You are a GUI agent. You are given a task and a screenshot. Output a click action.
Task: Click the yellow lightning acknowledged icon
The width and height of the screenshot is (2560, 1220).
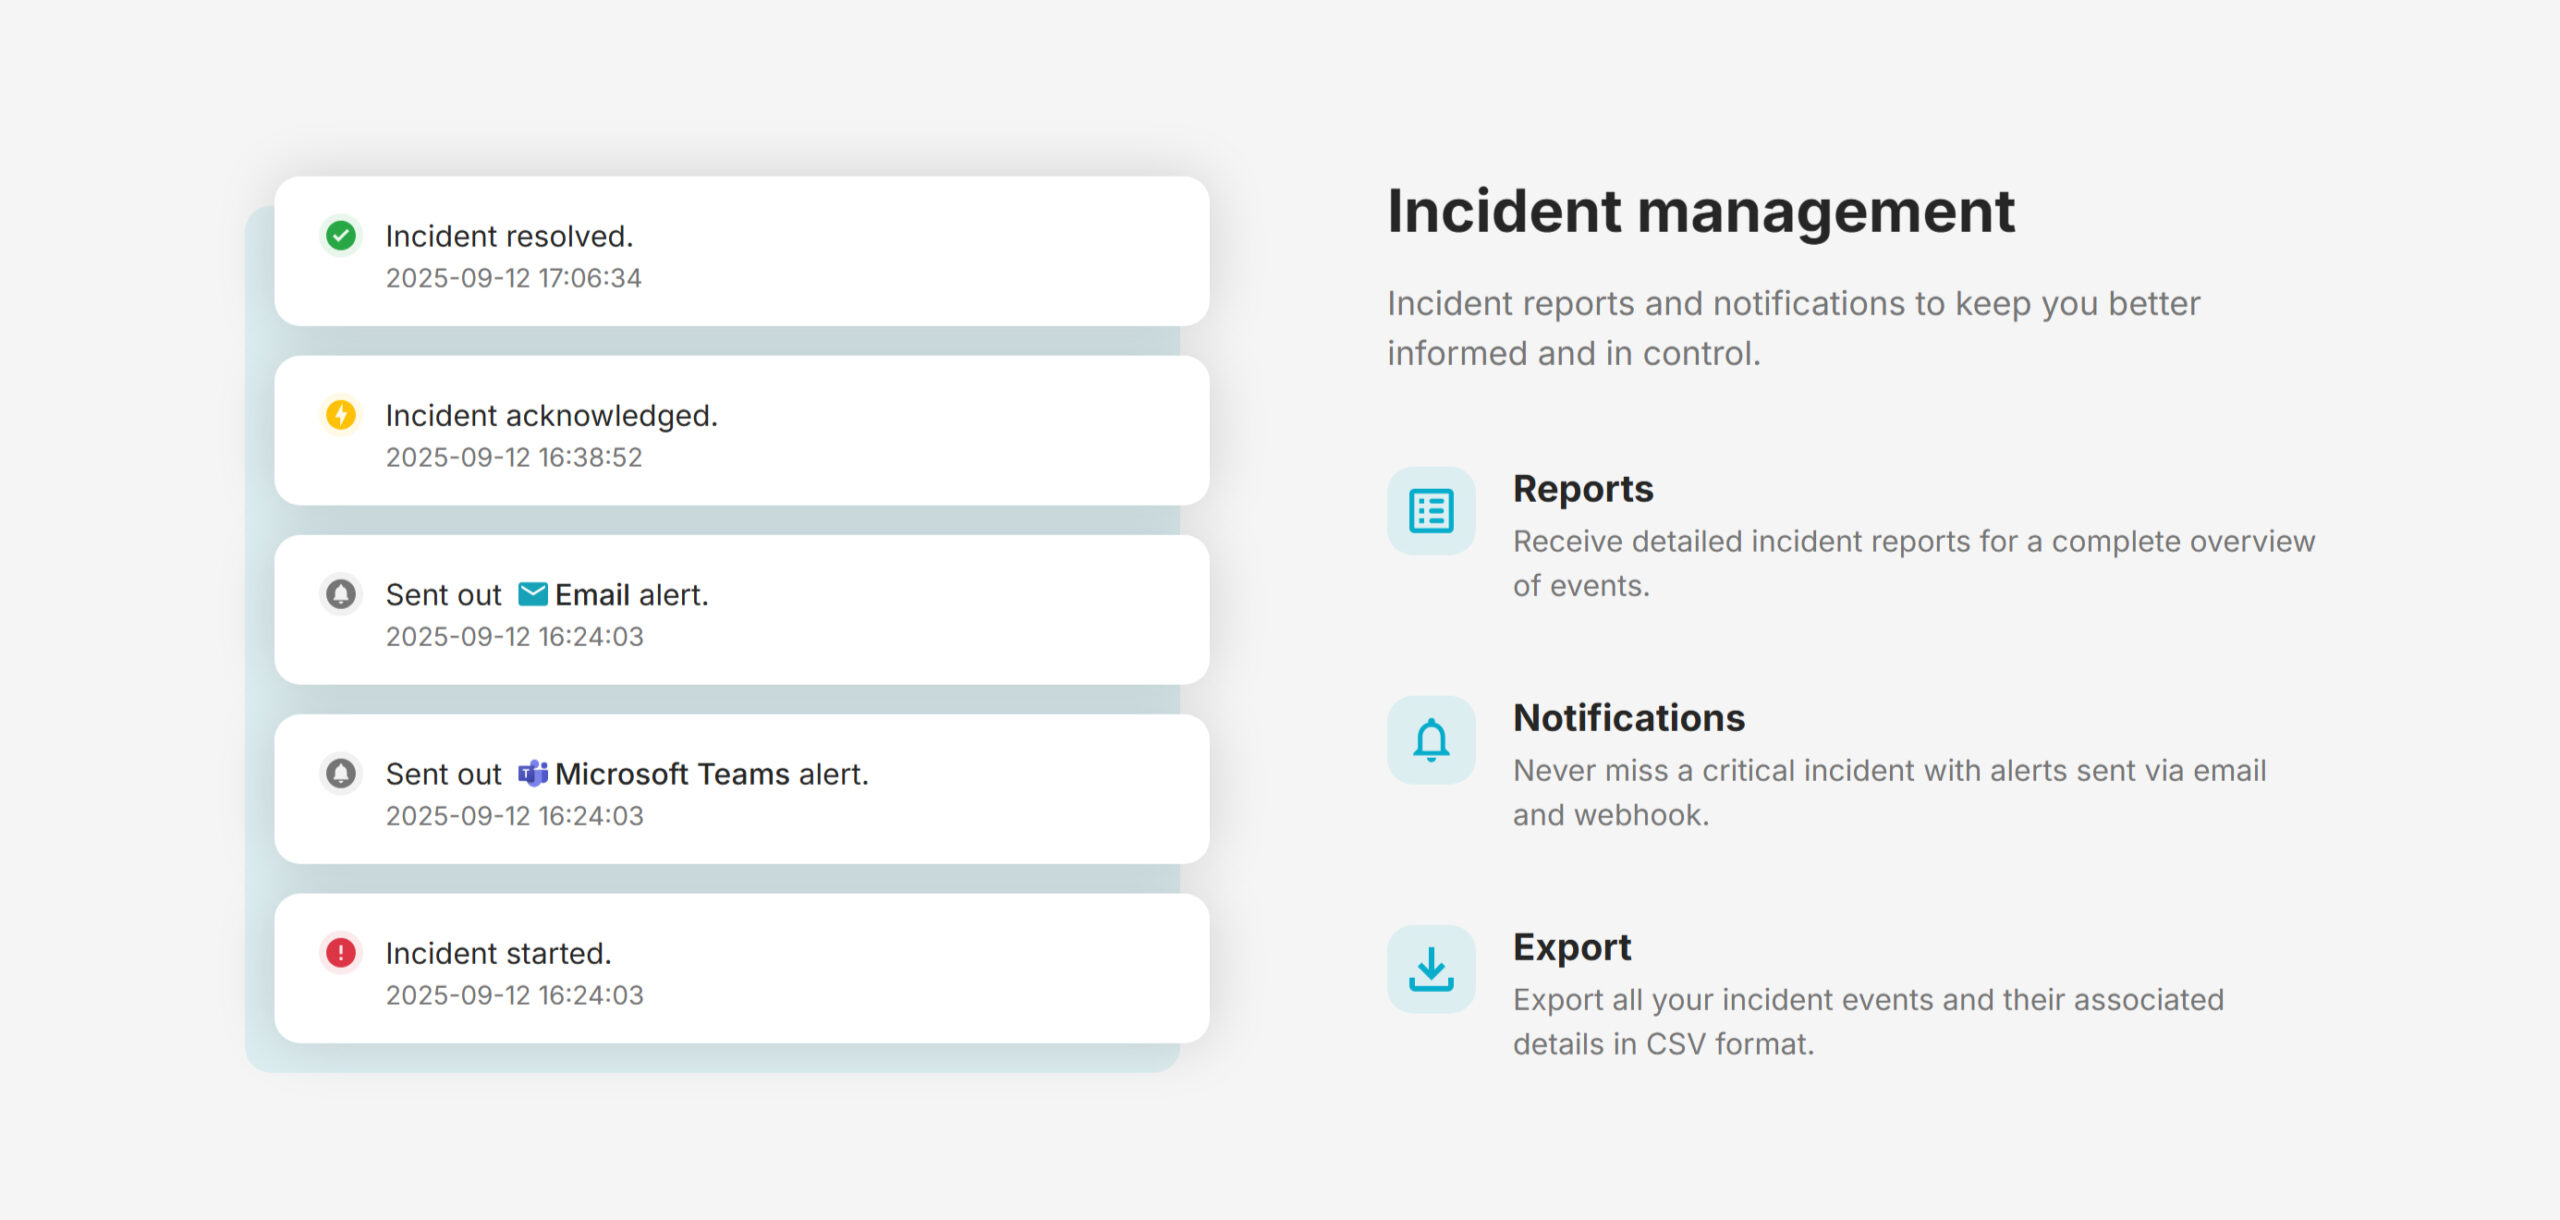341,415
